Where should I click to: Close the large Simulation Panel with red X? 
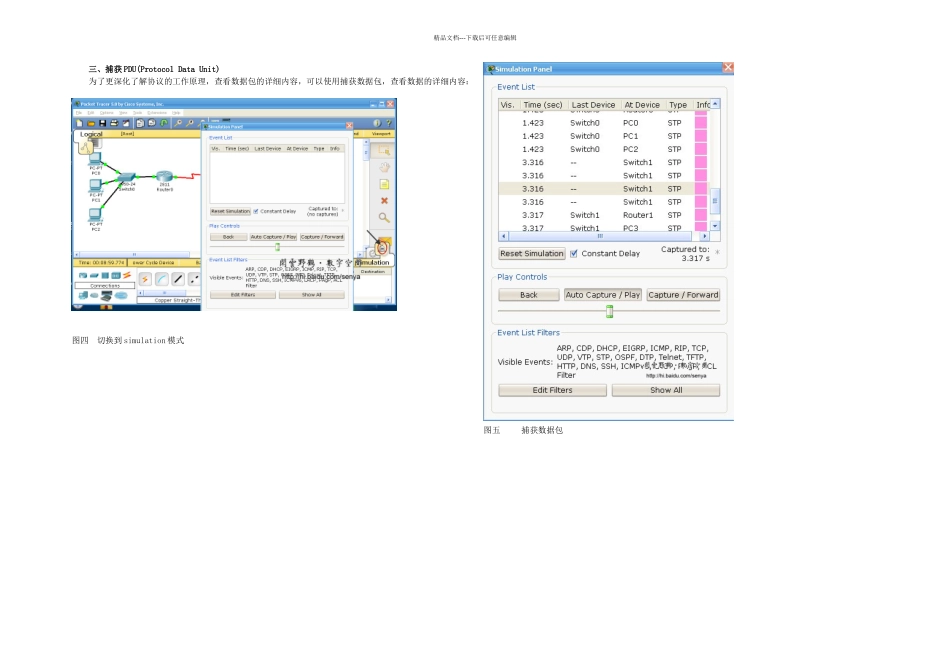pos(728,68)
